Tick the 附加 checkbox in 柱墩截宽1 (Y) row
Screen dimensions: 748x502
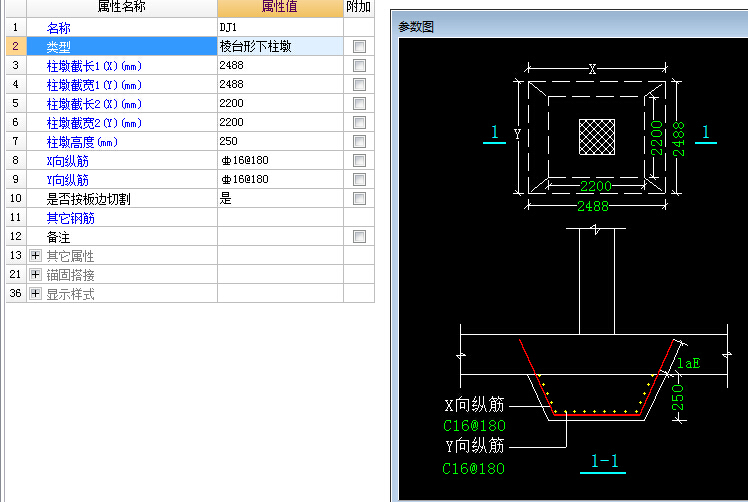(359, 84)
